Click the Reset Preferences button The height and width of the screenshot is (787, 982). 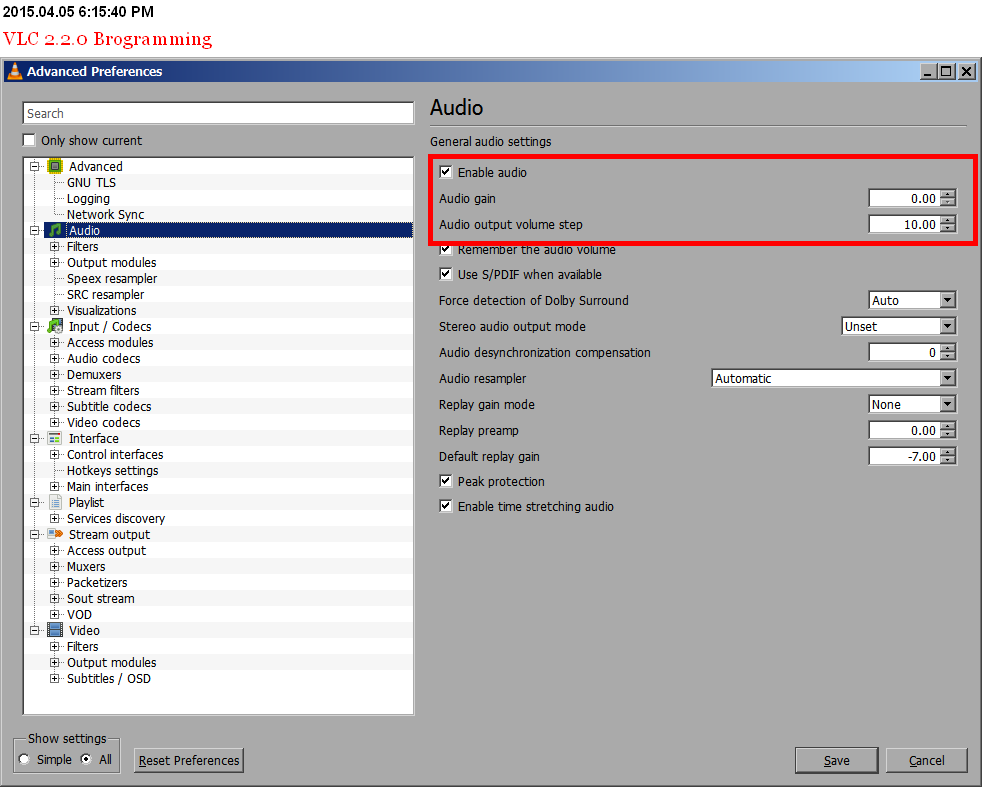tap(189, 760)
